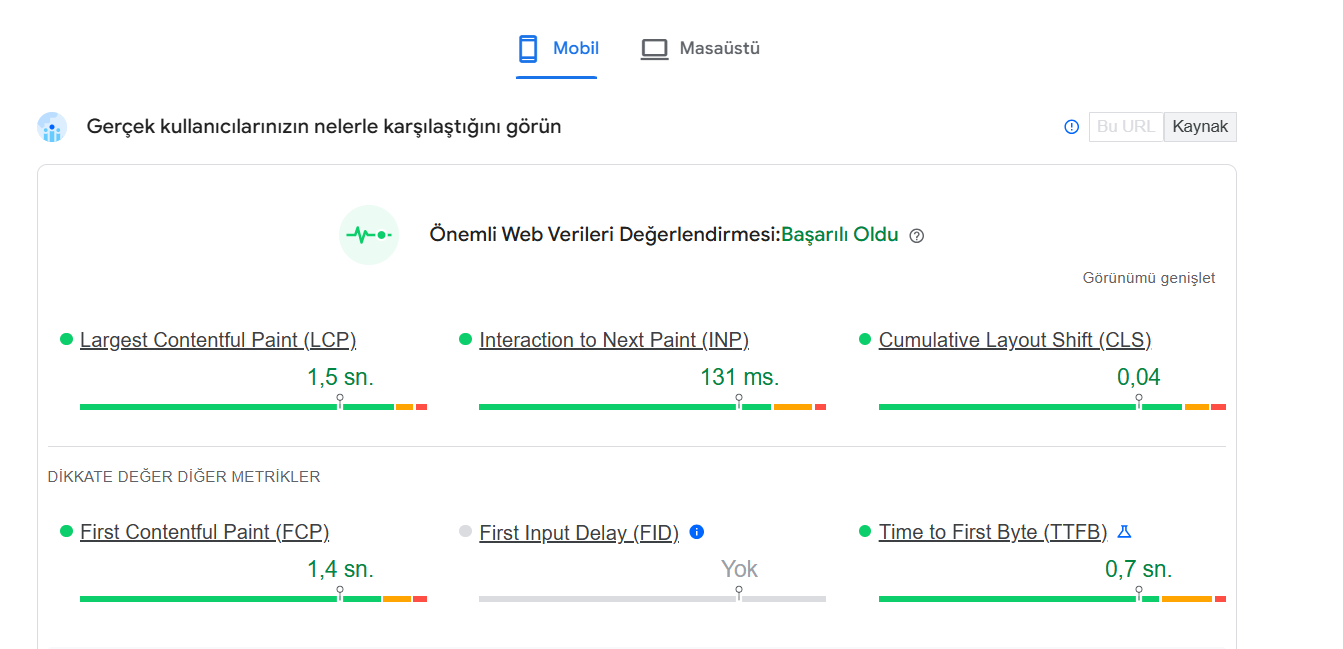Click the gray First Input Delay distribution bar
1343x649 pixels.
652,599
